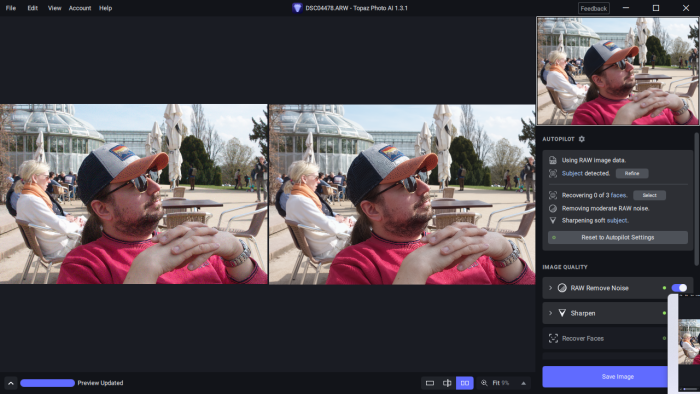Click the zoom magnifier icon
Screen dimensions: 700x394
[x=484, y=383]
